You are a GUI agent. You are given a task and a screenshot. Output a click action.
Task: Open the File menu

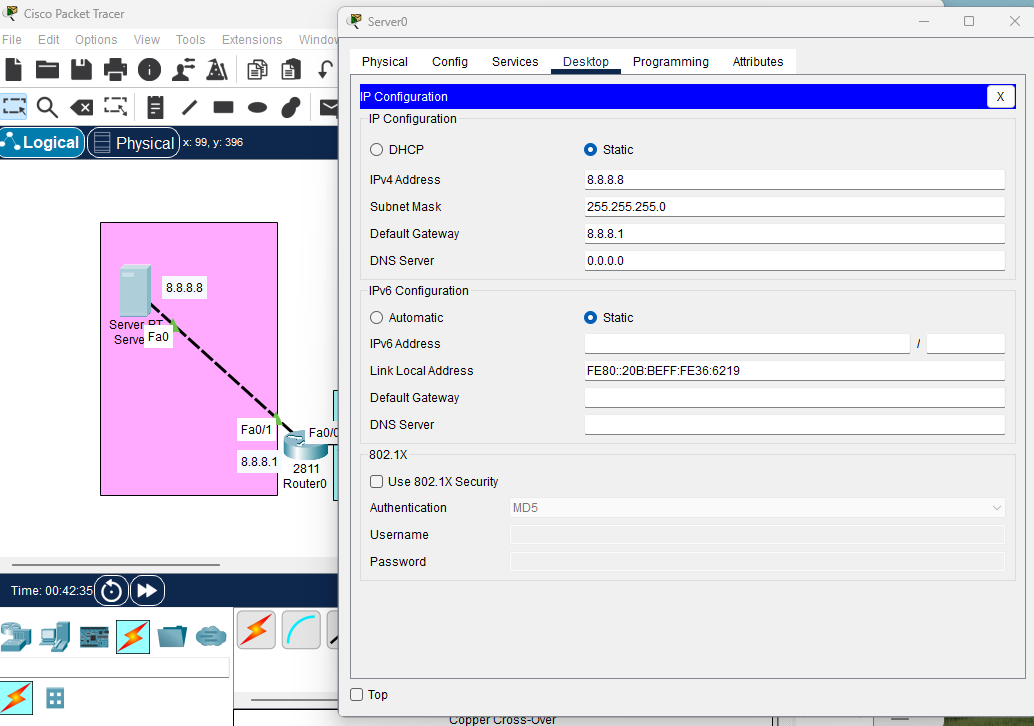click(x=12, y=40)
